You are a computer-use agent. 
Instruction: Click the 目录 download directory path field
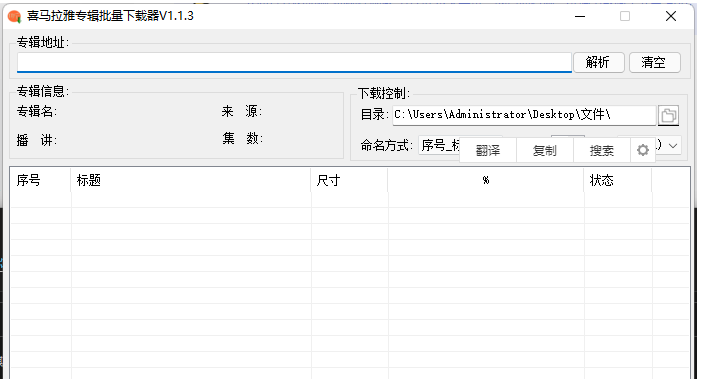click(524, 115)
